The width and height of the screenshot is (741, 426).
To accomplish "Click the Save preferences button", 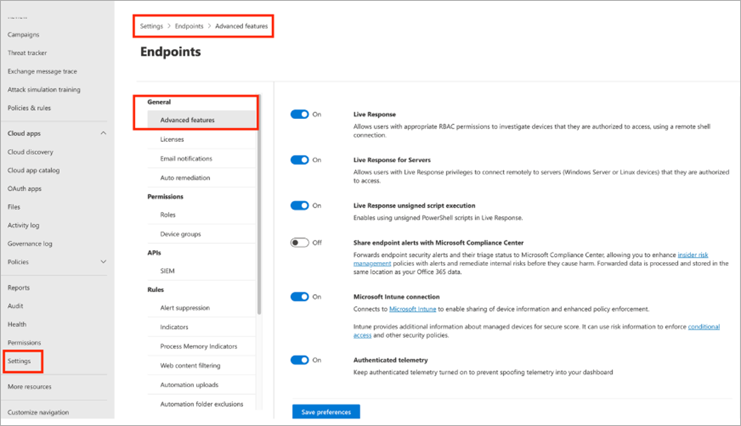I will point(326,412).
